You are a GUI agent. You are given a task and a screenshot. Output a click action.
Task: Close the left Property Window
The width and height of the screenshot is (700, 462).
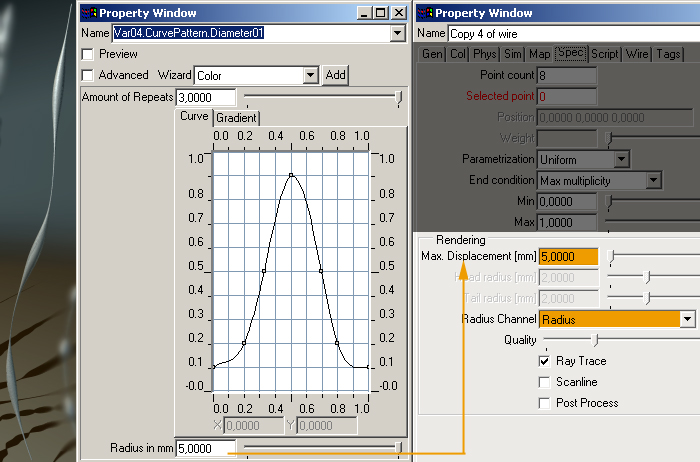[x=398, y=13]
